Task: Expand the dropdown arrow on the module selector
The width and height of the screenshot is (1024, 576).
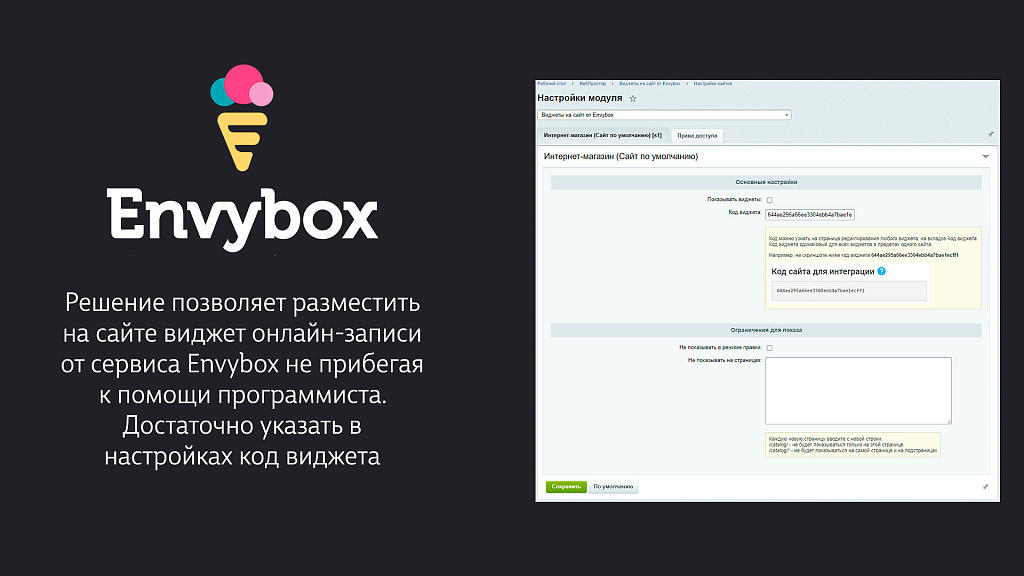Action: pyautogui.click(x=785, y=115)
